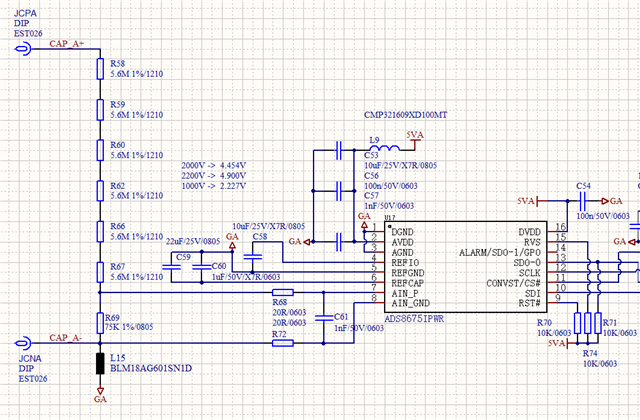Click the REFCAP pin label

(407, 283)
